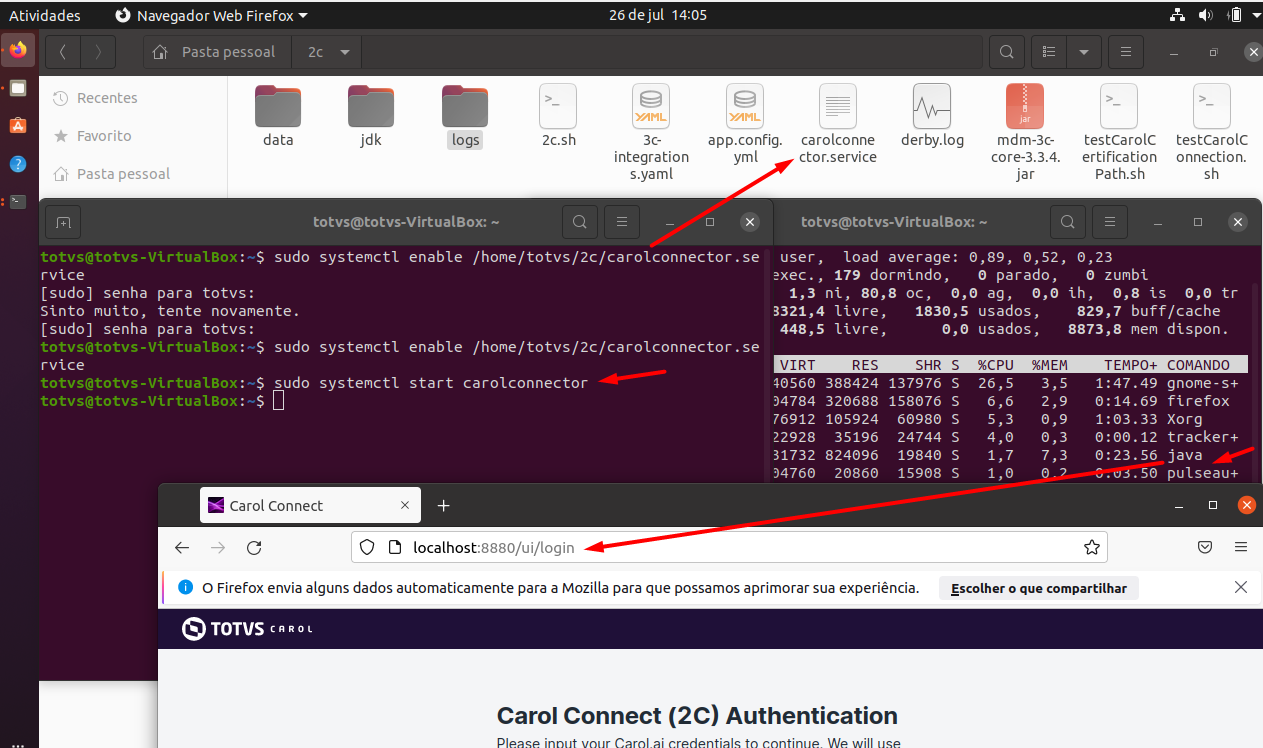Click the TOTVS Carol logo
The width and height of the screenshot is (1263, 748).
click(247, 629)
